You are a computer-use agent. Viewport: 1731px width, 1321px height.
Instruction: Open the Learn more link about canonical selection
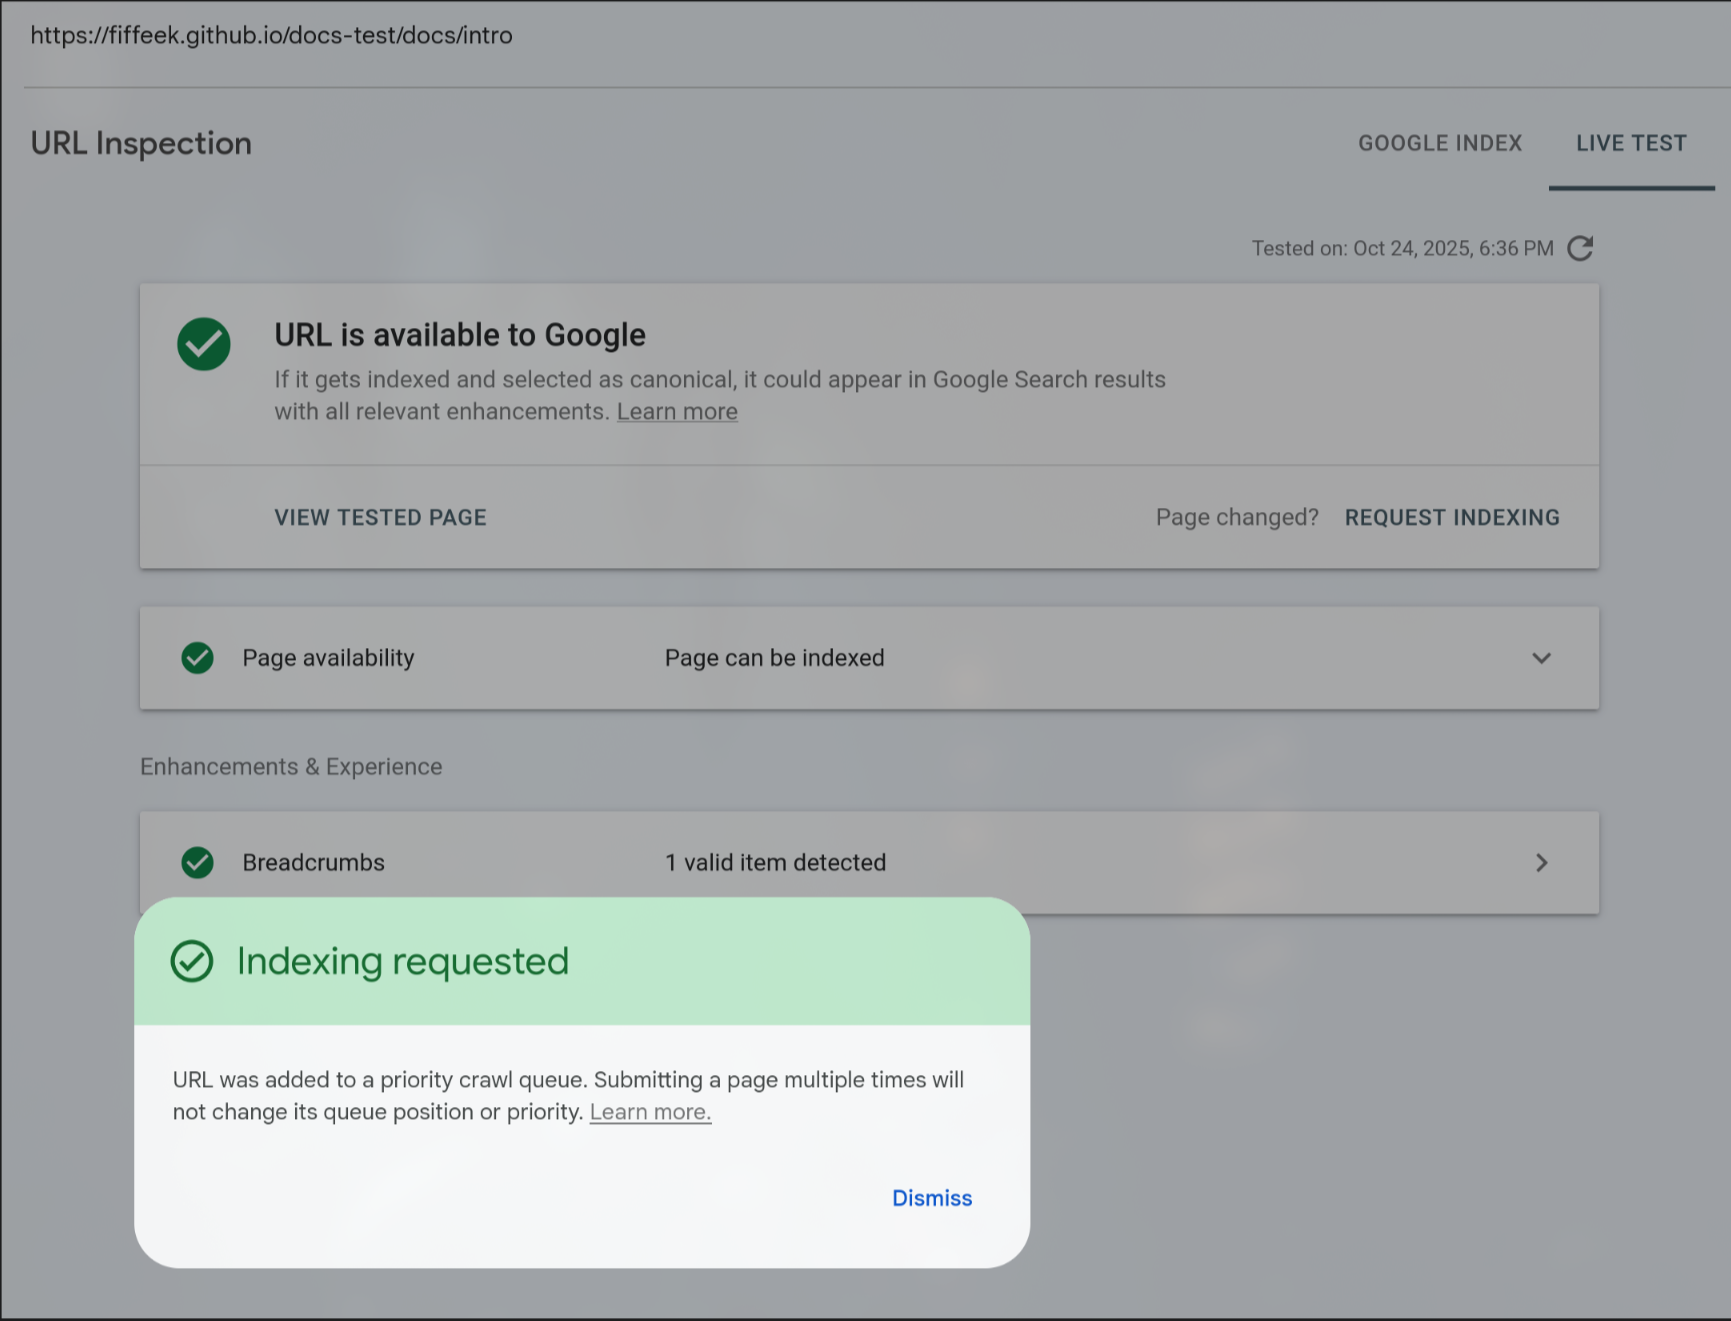point(677,411)
